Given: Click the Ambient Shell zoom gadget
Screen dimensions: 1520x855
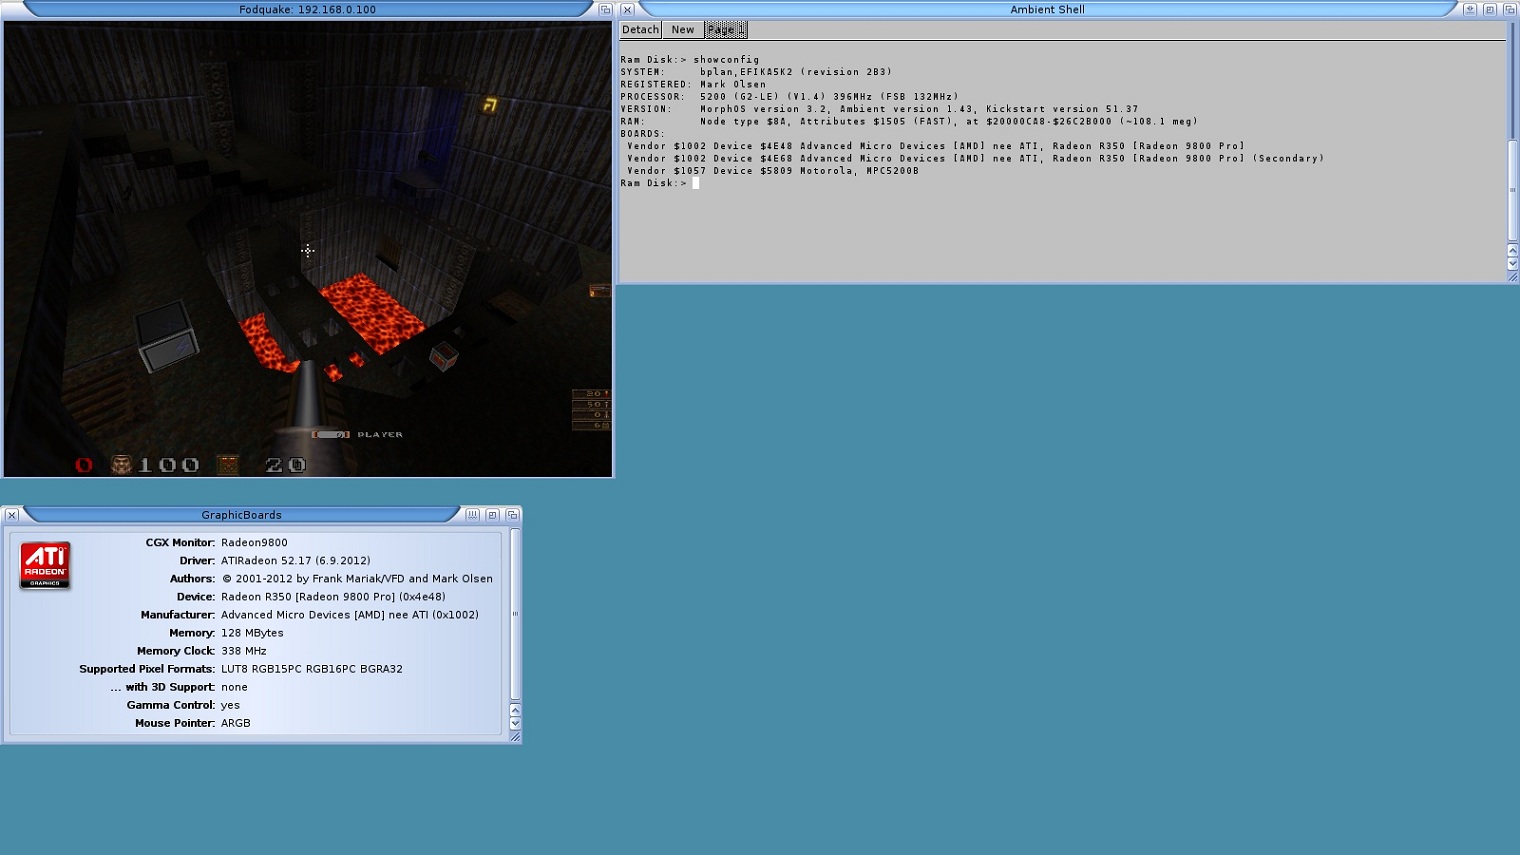Looking at the screenshot, I should [x=1490, y=10].
